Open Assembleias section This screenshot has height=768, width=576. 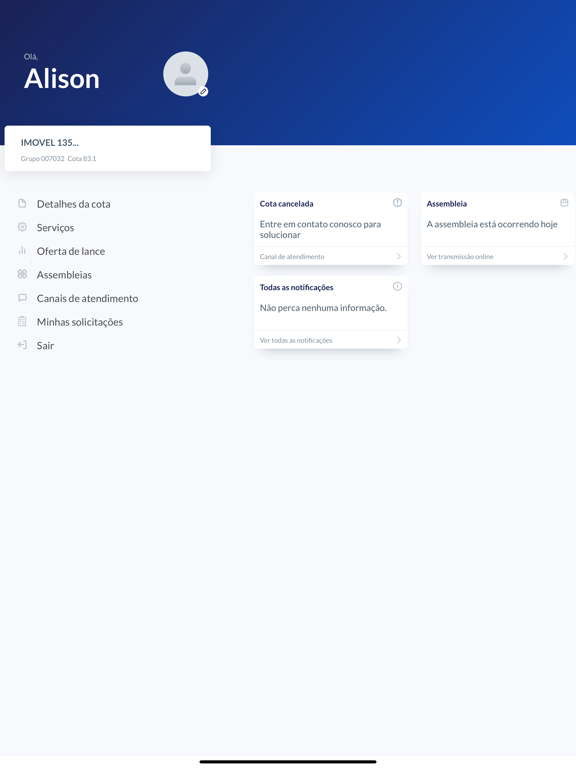point(64,274)
